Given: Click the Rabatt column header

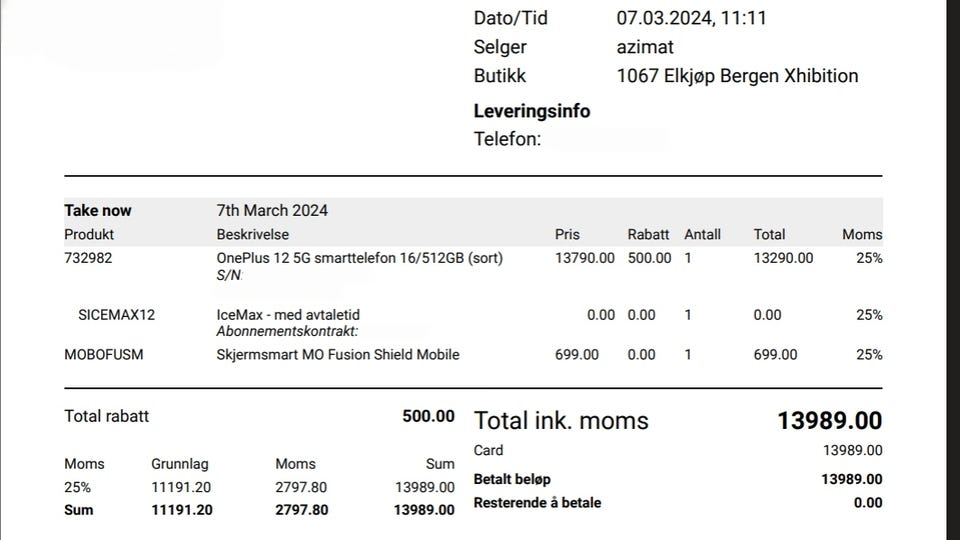Looking at the screenshot, I should 648,234.
